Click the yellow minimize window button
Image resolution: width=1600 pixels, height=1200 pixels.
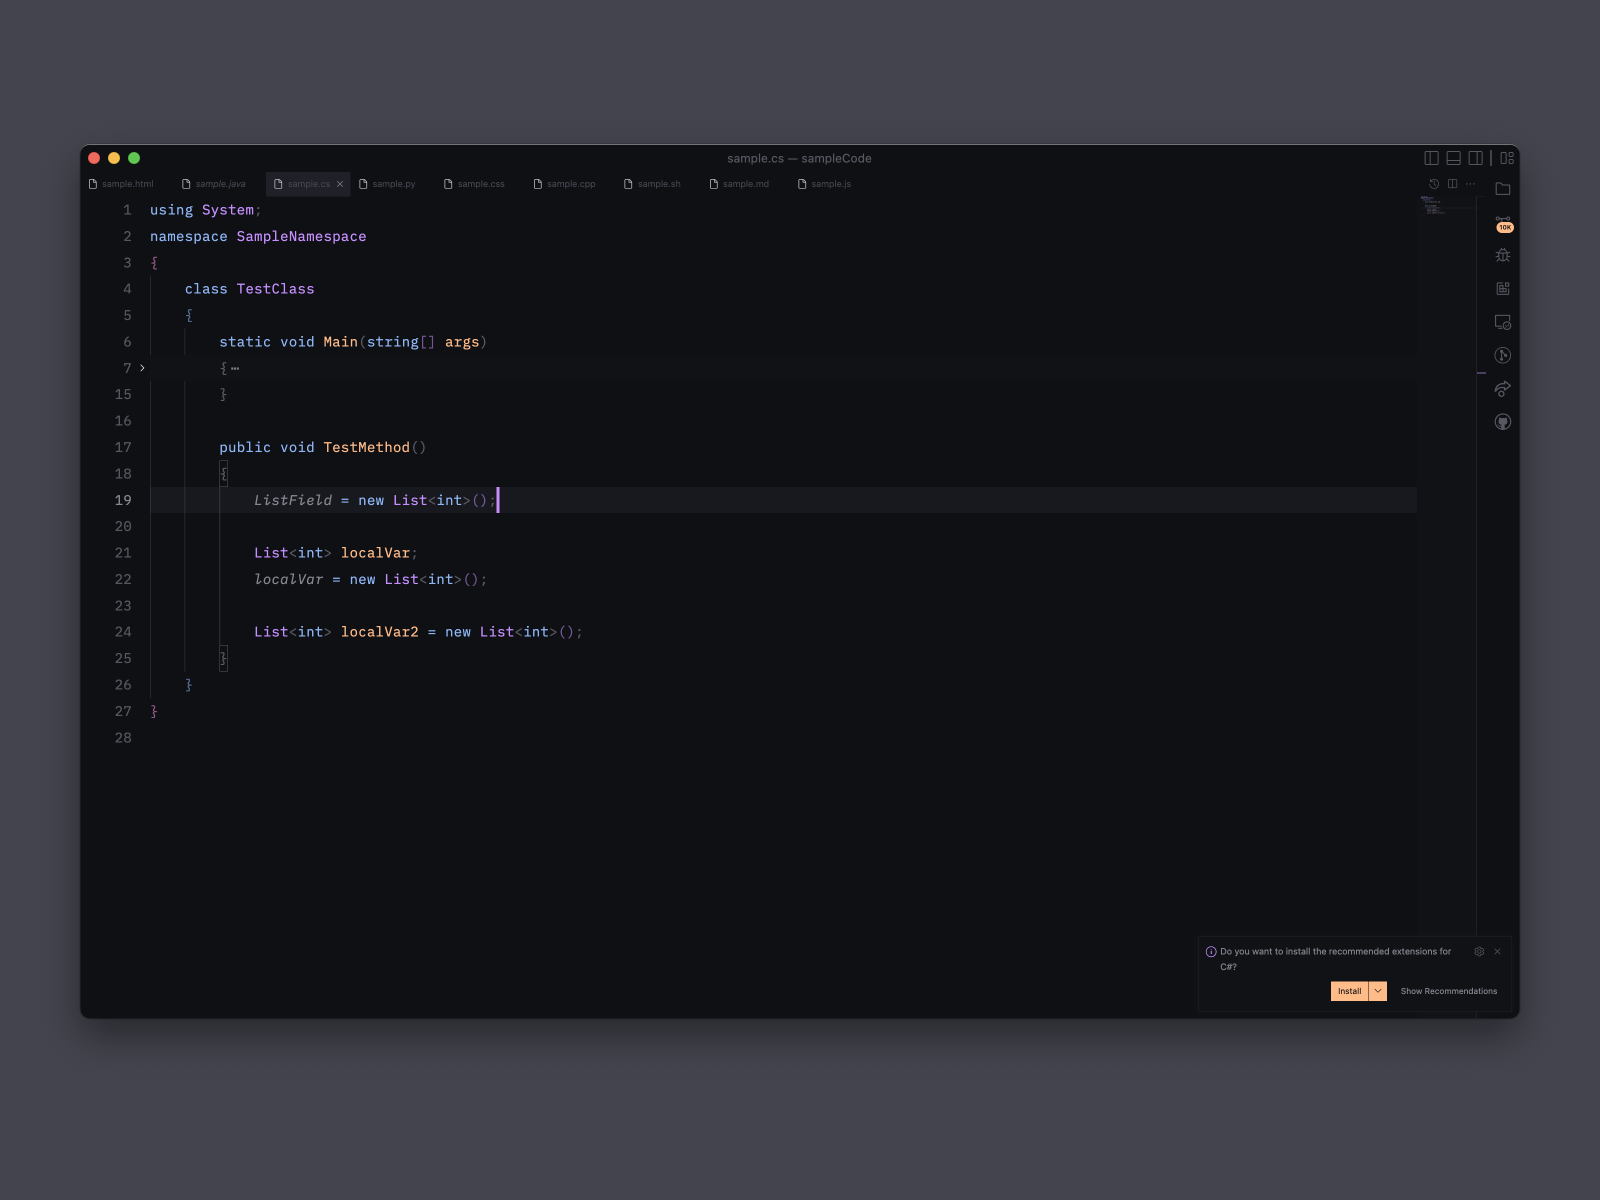[x=114, y=158]
